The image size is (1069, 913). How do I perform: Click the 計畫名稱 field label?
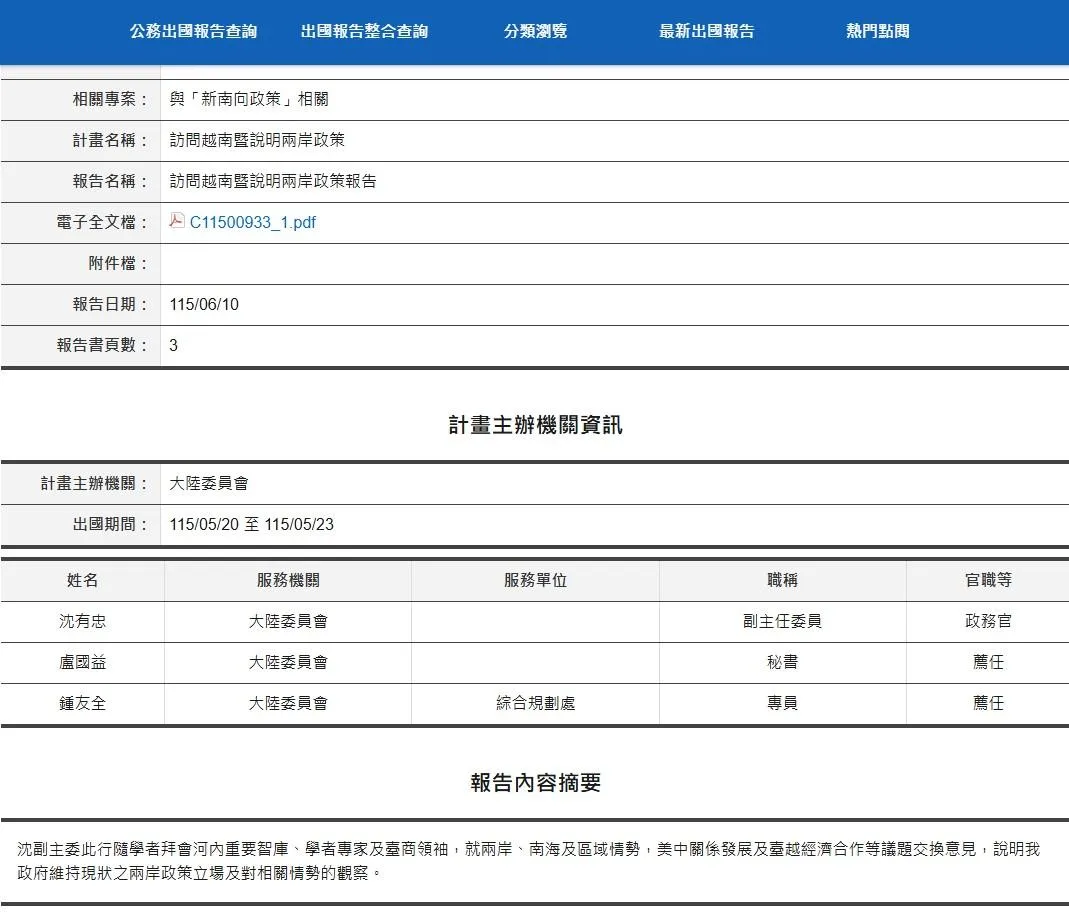[x=110, y=140]
